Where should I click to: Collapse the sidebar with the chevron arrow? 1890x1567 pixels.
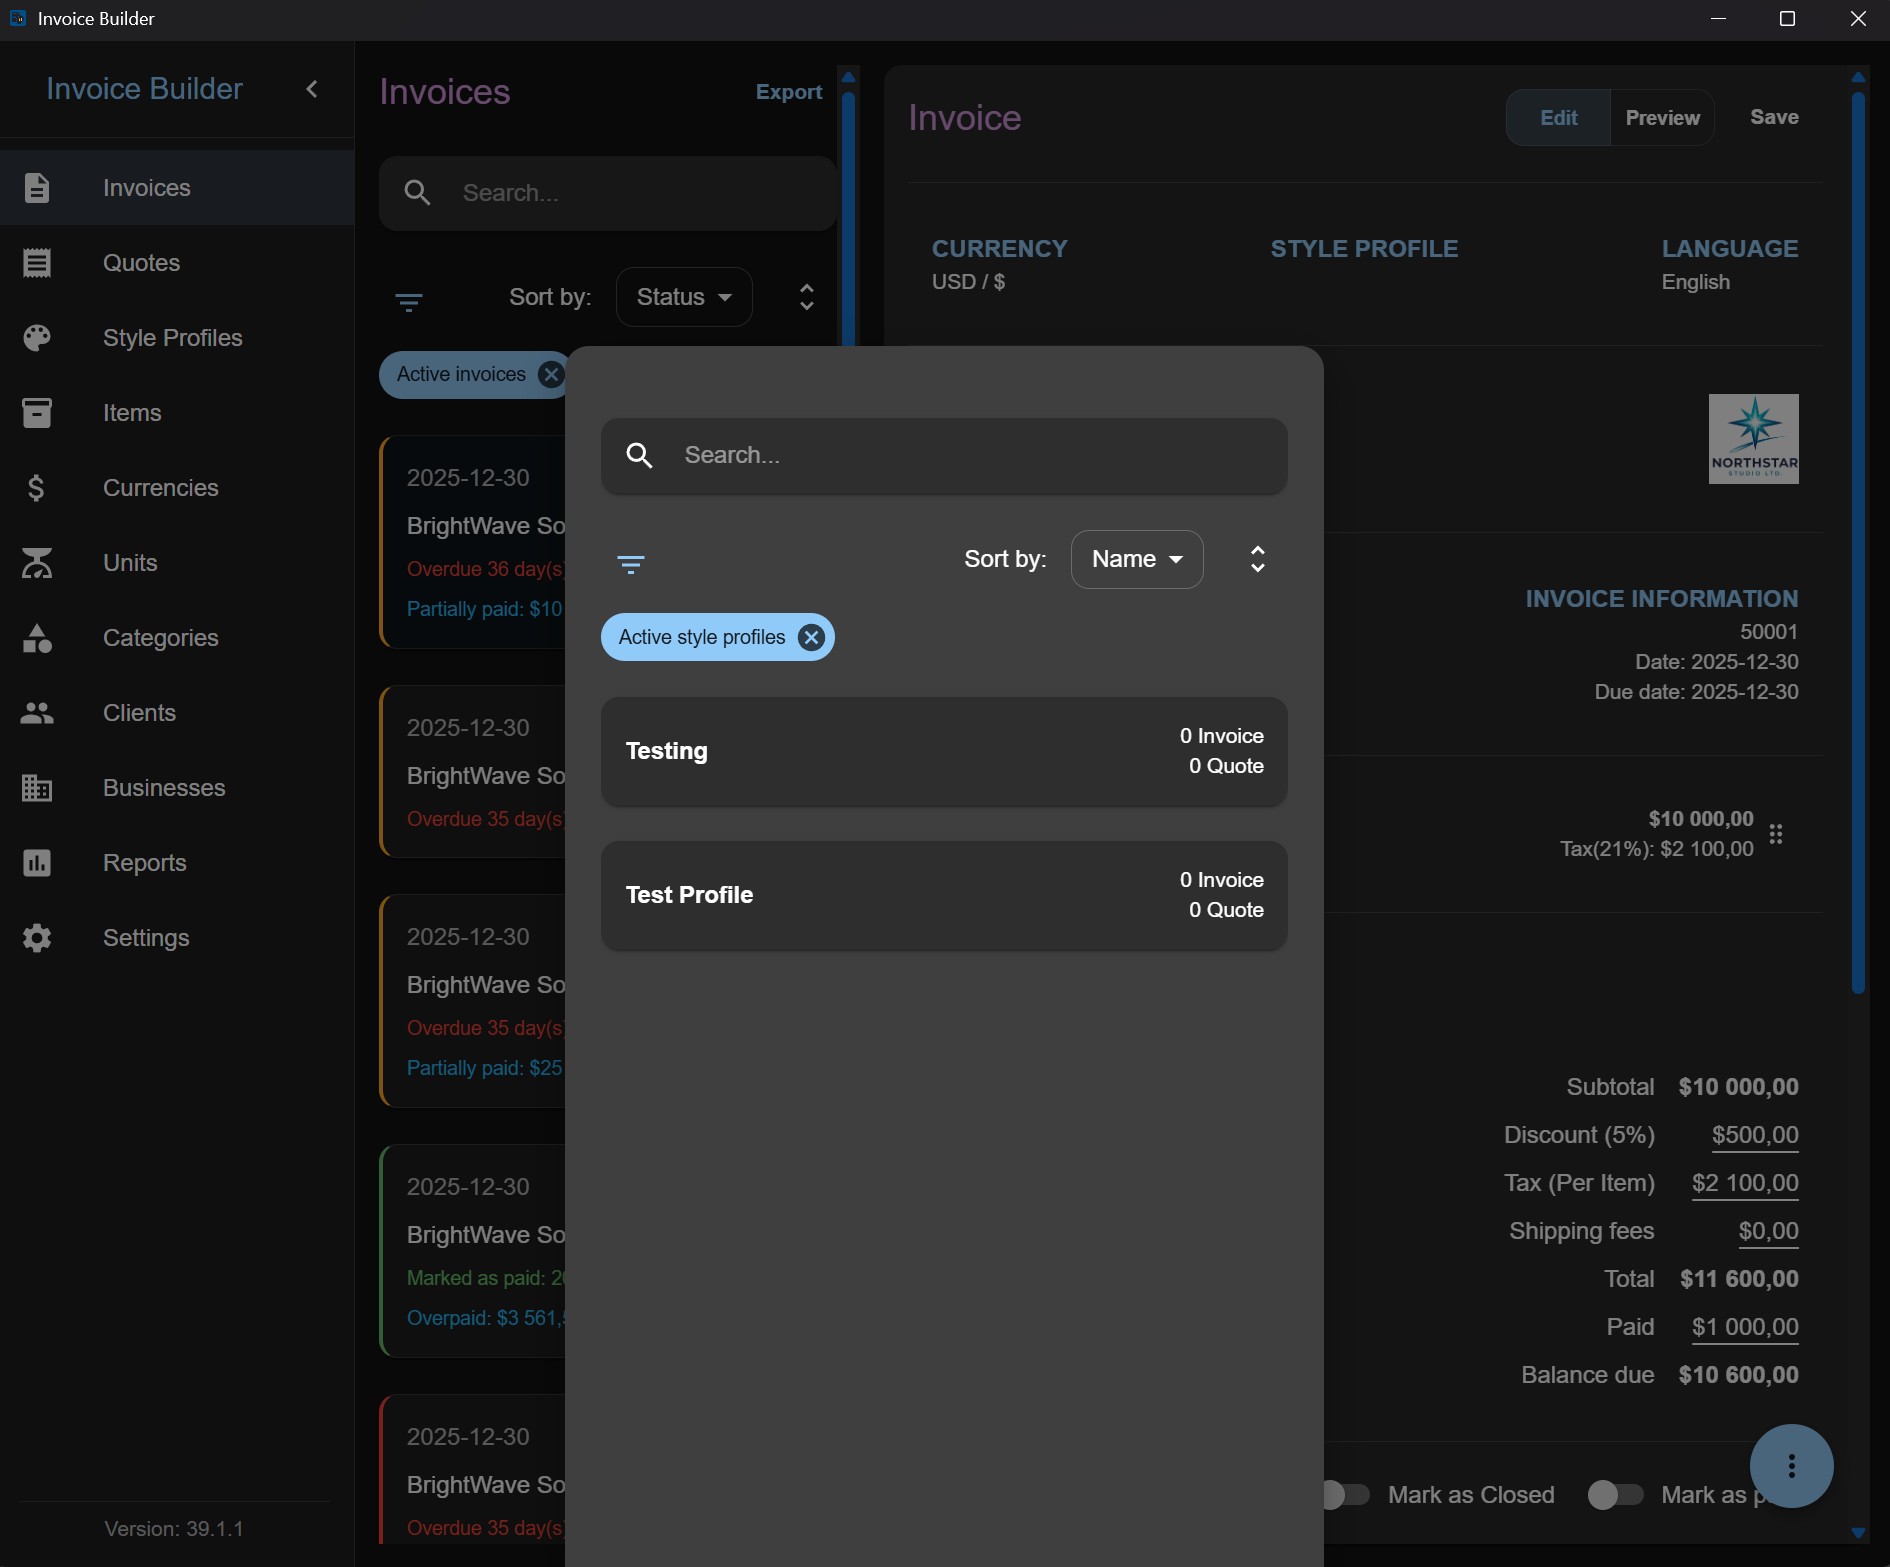click(x=312, y=89)
